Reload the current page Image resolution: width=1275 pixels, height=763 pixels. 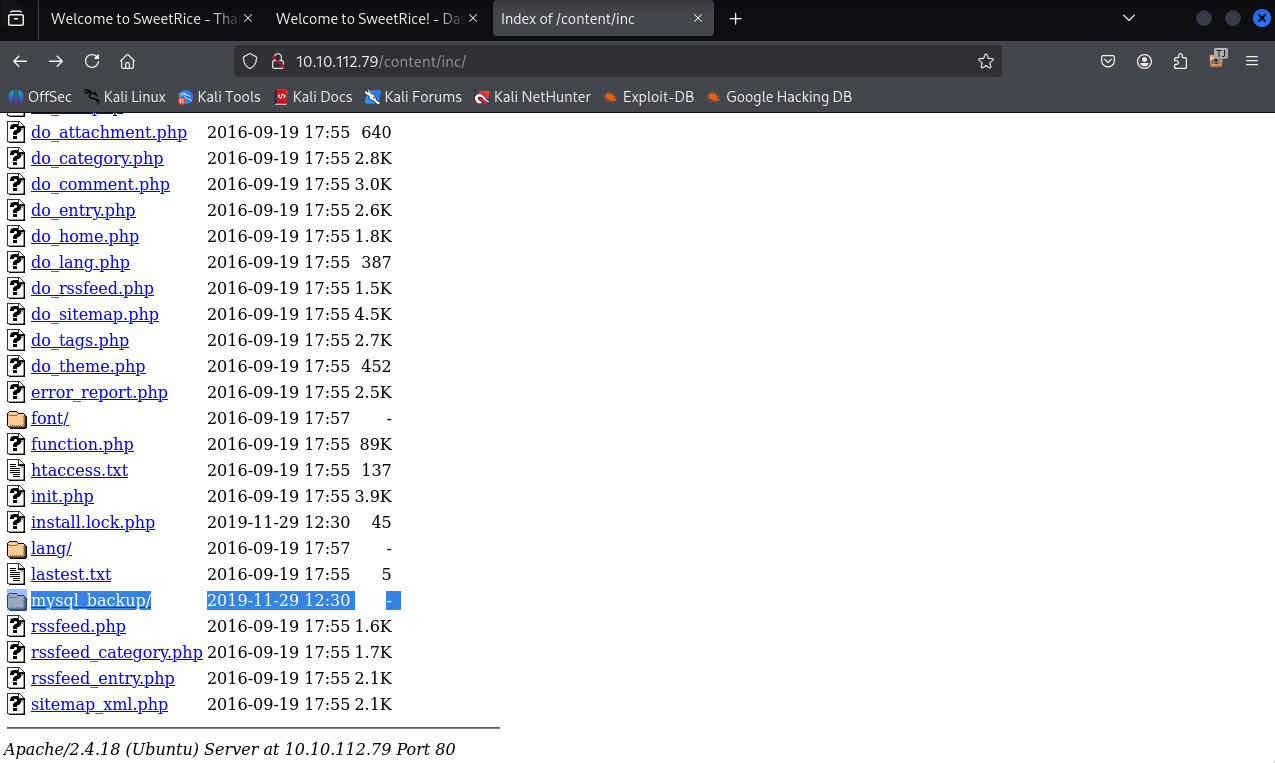point(92,61)
